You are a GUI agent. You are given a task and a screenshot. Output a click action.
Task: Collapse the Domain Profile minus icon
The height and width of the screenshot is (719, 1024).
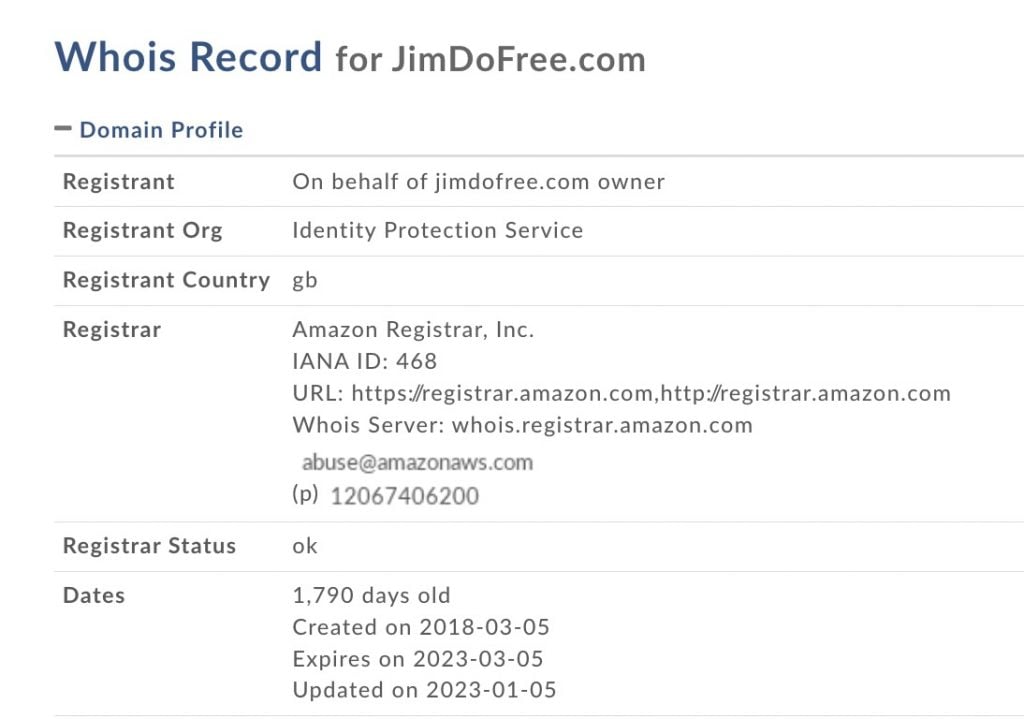pyautogui.click(x=64, y=129)
